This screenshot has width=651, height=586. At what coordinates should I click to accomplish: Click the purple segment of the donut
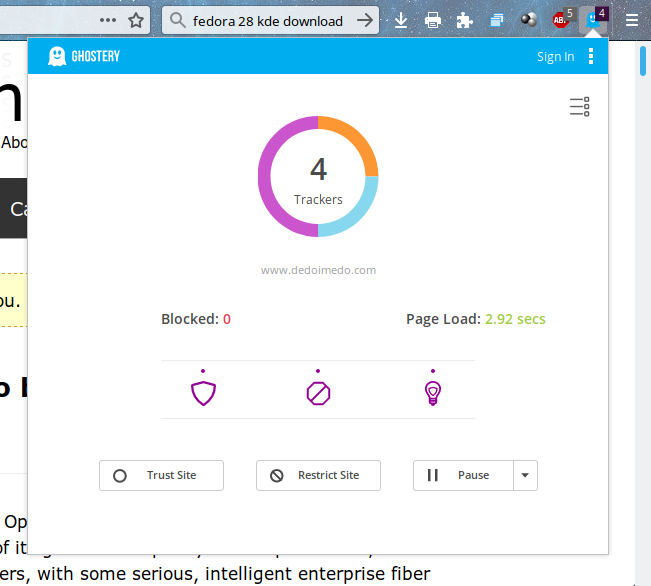[264, 177]
